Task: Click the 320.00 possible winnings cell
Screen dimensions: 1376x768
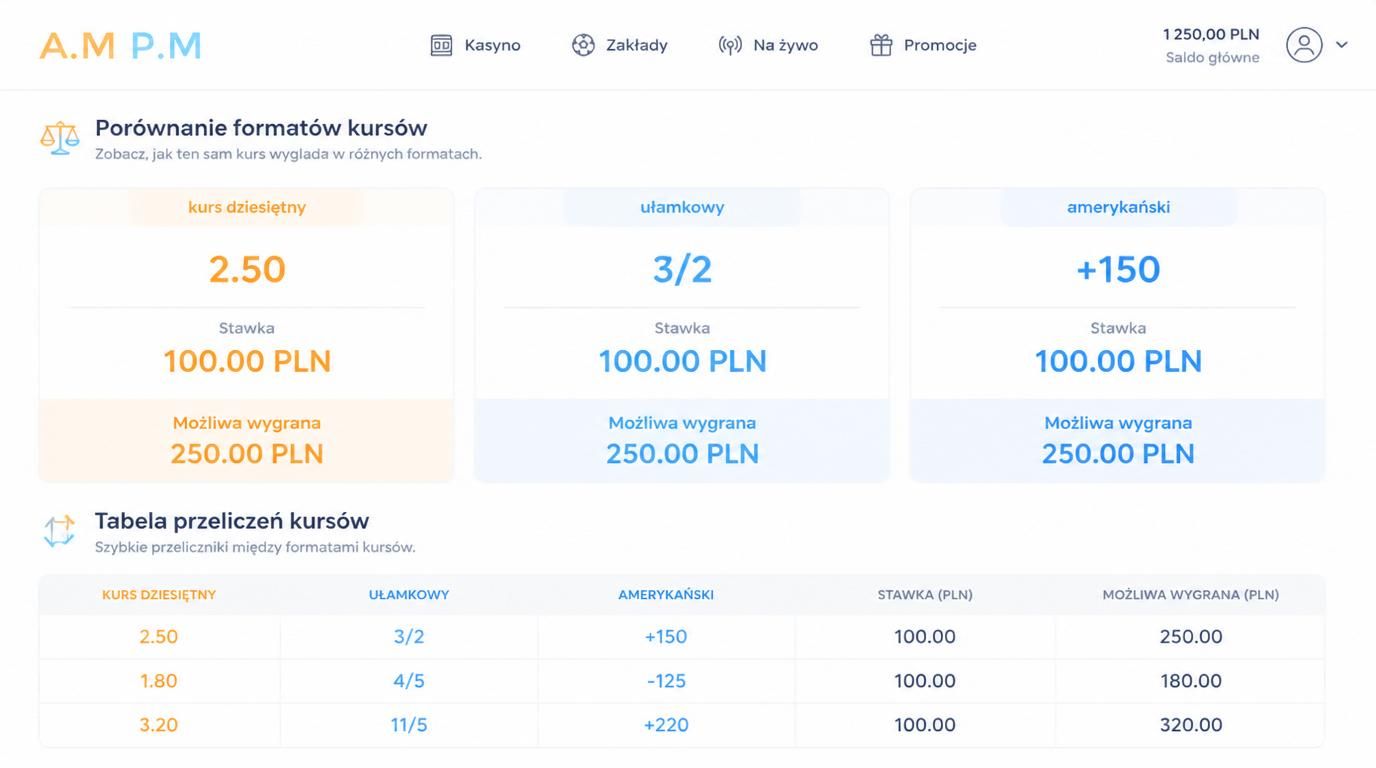Action: coord(1191,725)
